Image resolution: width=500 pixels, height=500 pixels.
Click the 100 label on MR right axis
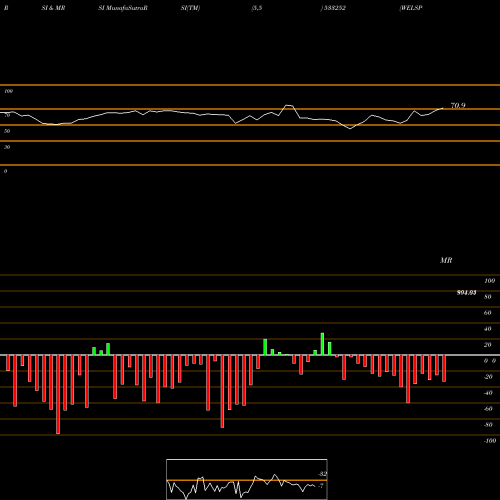pos(489,281)
